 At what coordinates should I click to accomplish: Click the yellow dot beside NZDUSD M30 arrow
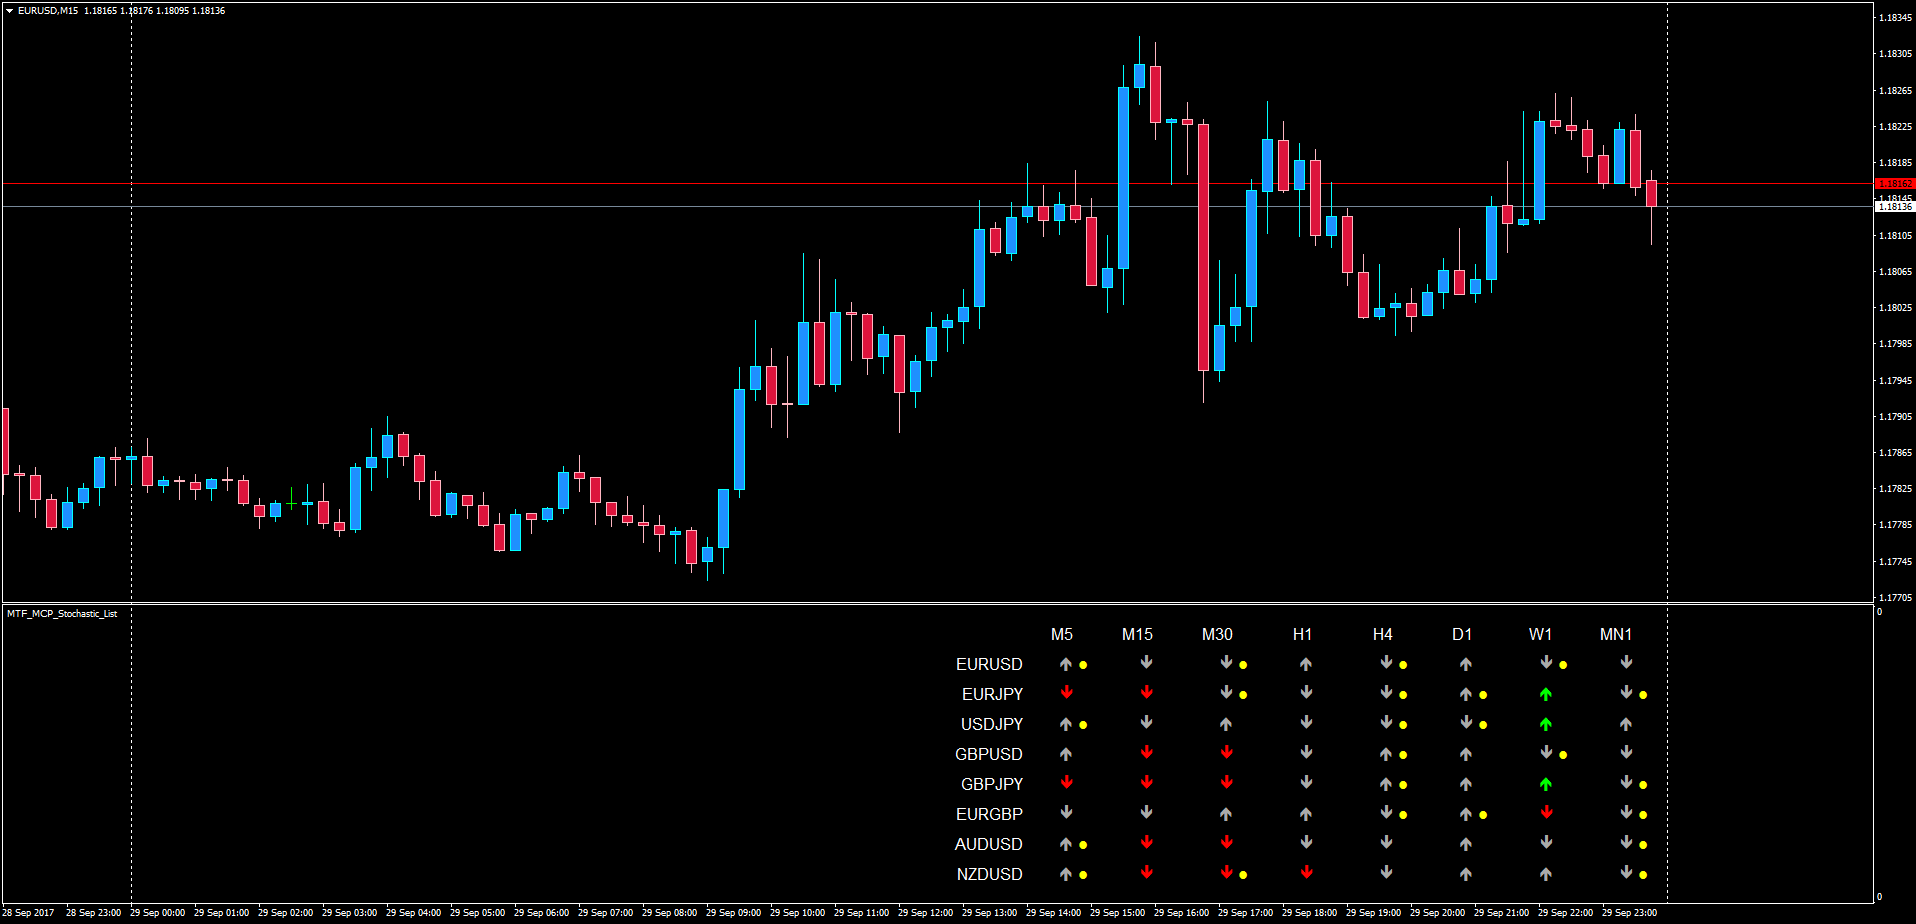click(x=1243, y=875)
